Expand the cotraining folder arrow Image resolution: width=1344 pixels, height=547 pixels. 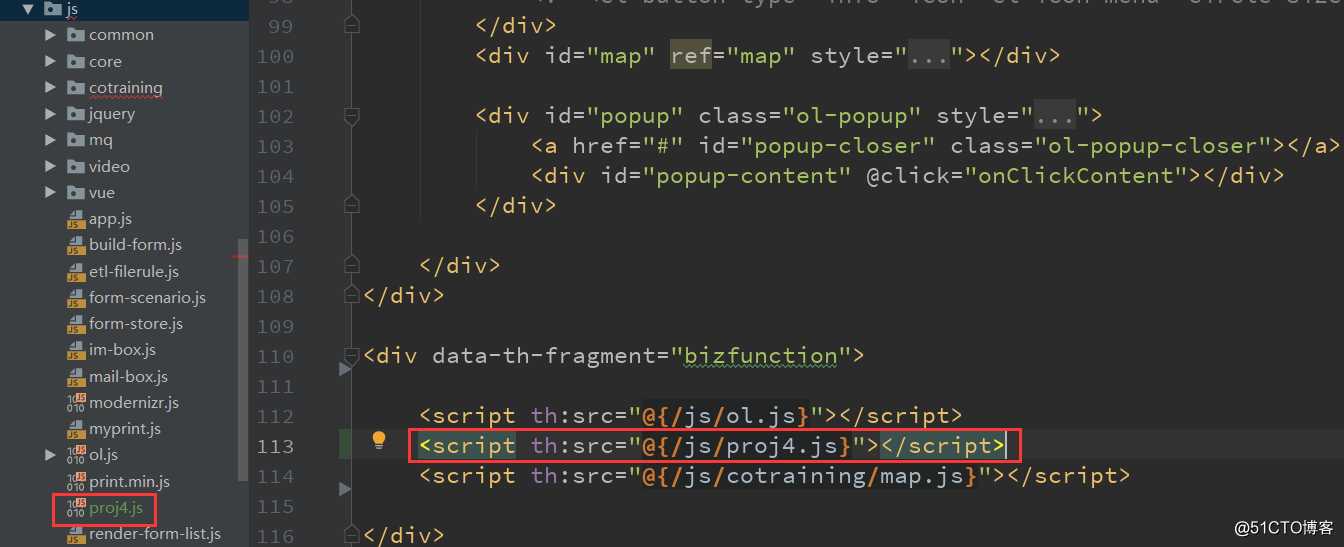(x=51, y=88)
